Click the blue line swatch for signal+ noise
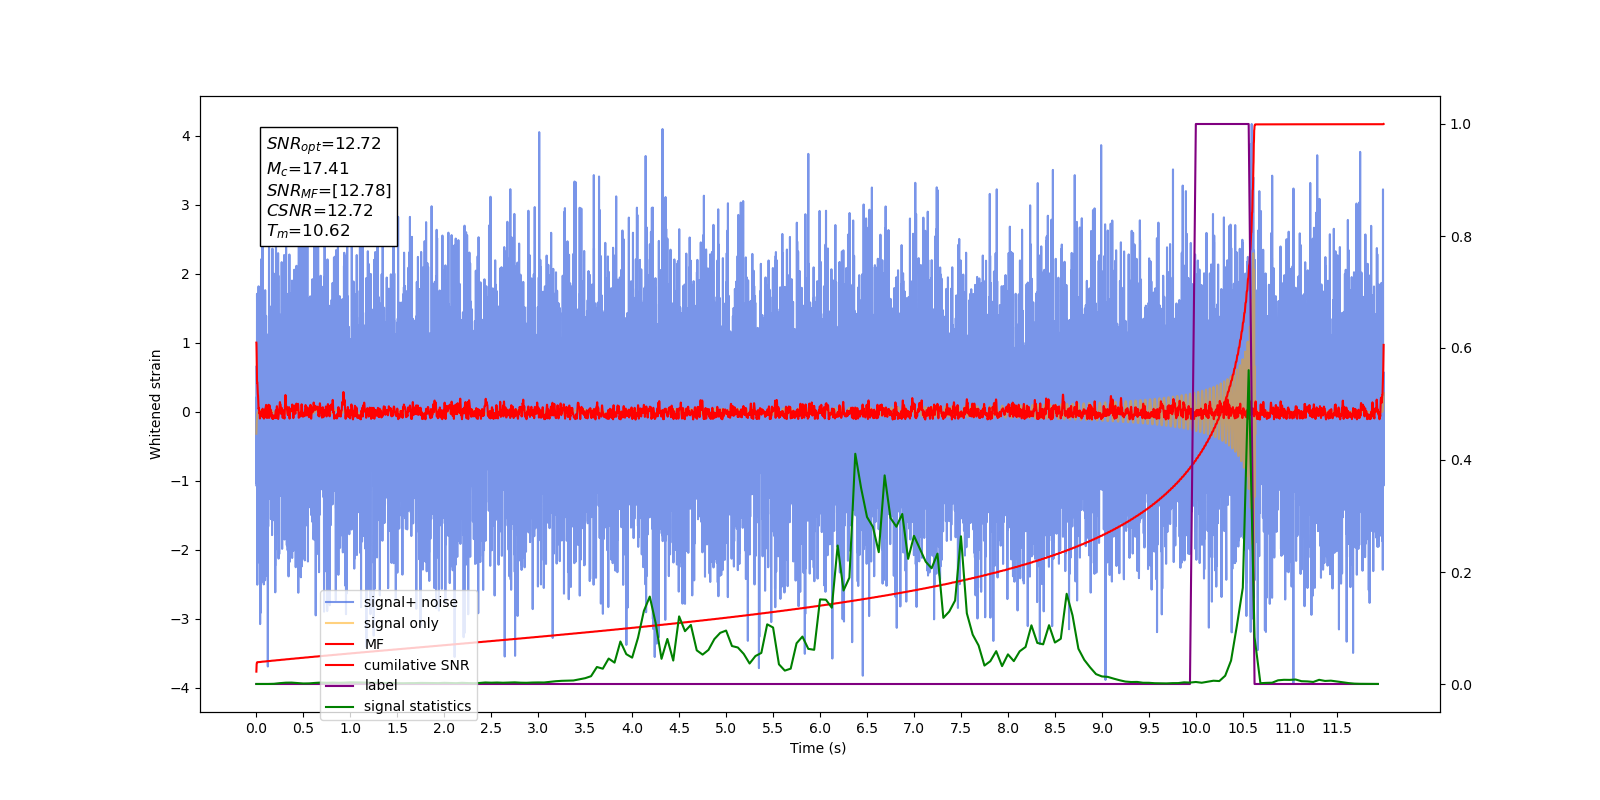This screenshot has width=1600, height=800. (x=340, y=602)
